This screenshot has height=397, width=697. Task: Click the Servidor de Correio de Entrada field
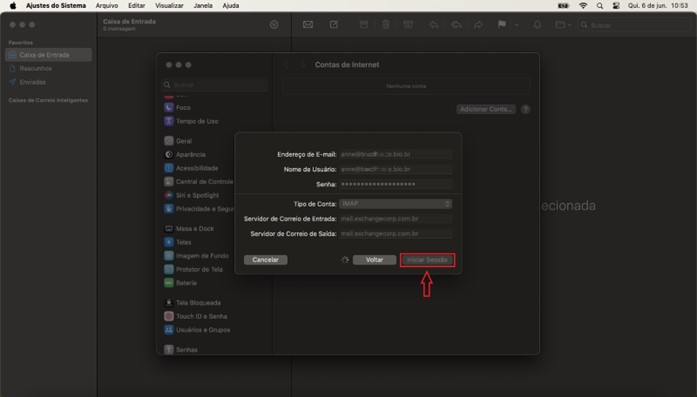(396, 219)
